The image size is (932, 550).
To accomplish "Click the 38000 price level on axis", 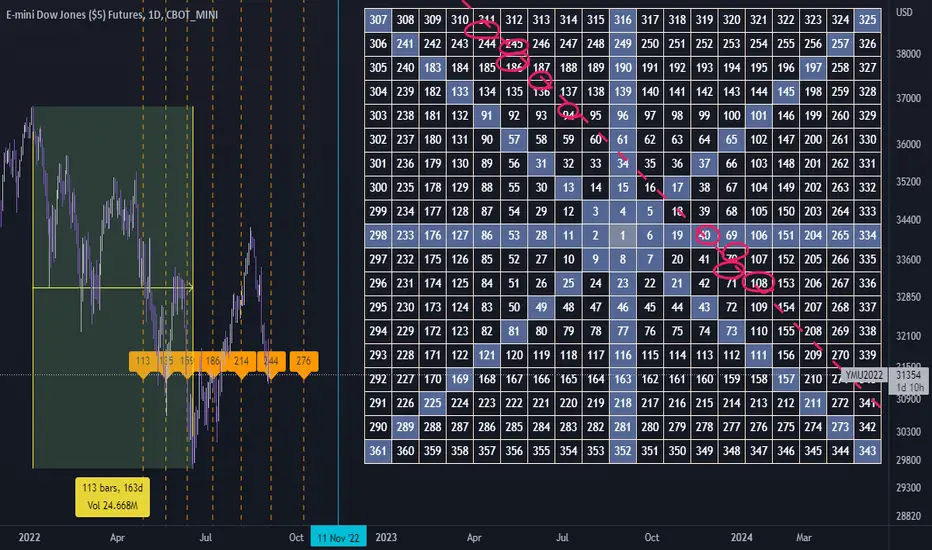I will pyautogui.click(x=908, y=54).
